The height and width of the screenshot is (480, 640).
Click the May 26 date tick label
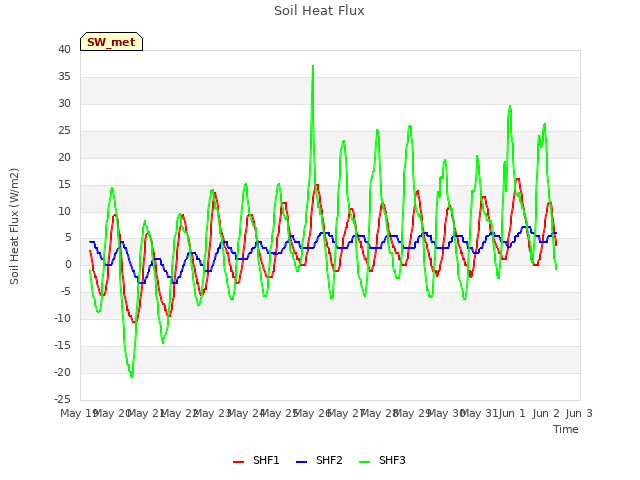[312, 413]
